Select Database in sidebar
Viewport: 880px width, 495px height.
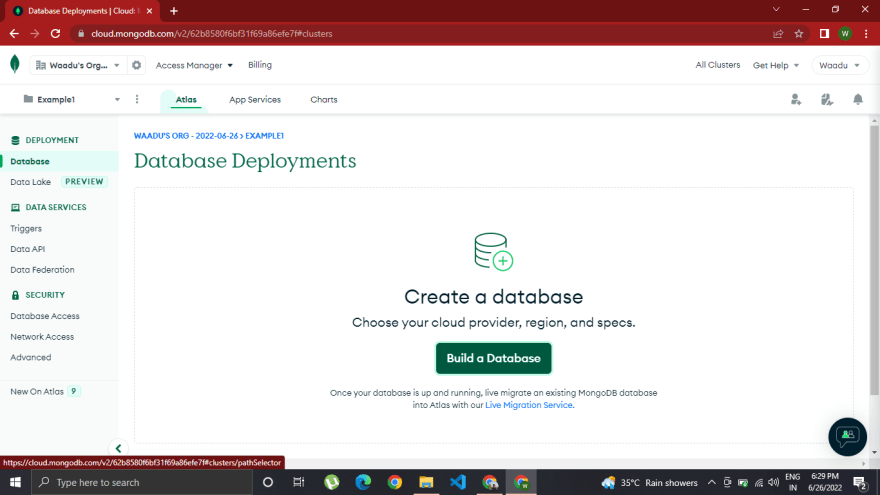point(59,161)
